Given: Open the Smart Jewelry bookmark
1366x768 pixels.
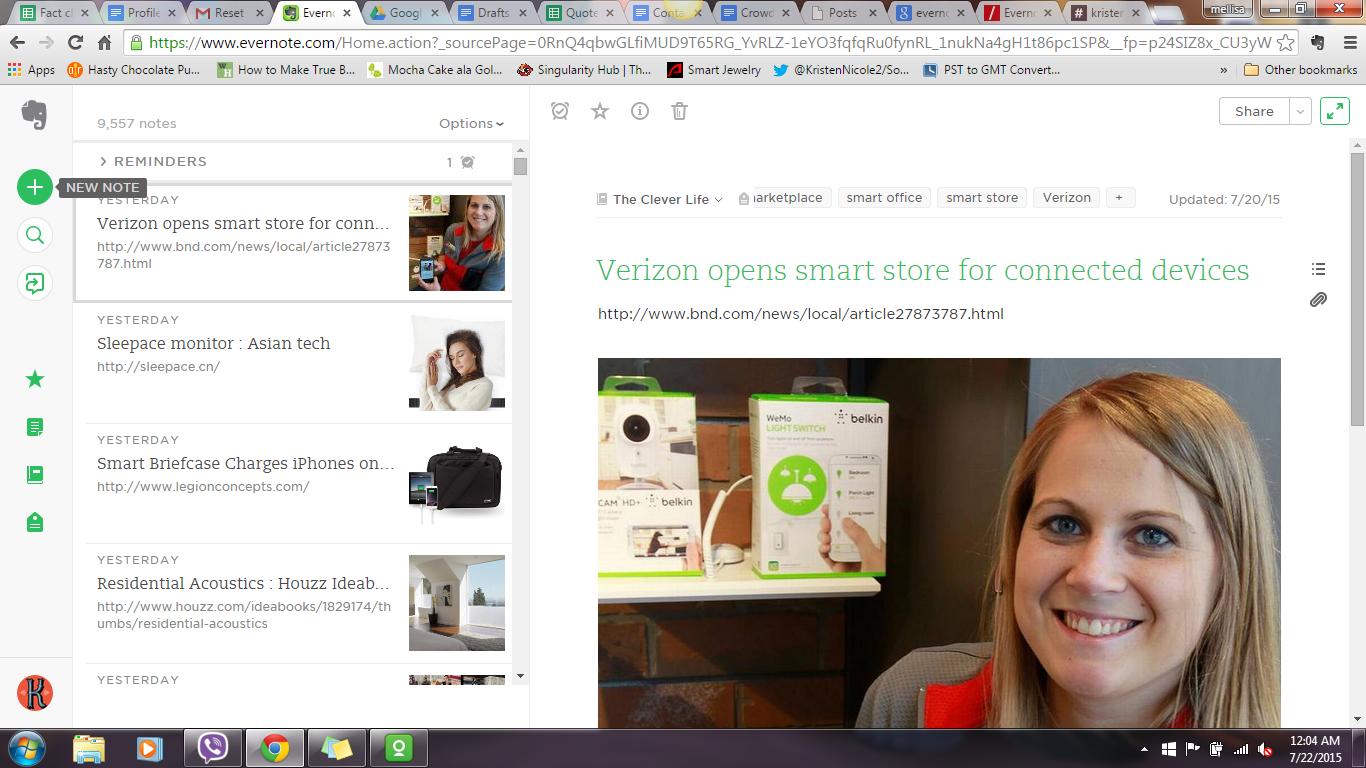Looking at the screenshot, I should tap(714, 70).
